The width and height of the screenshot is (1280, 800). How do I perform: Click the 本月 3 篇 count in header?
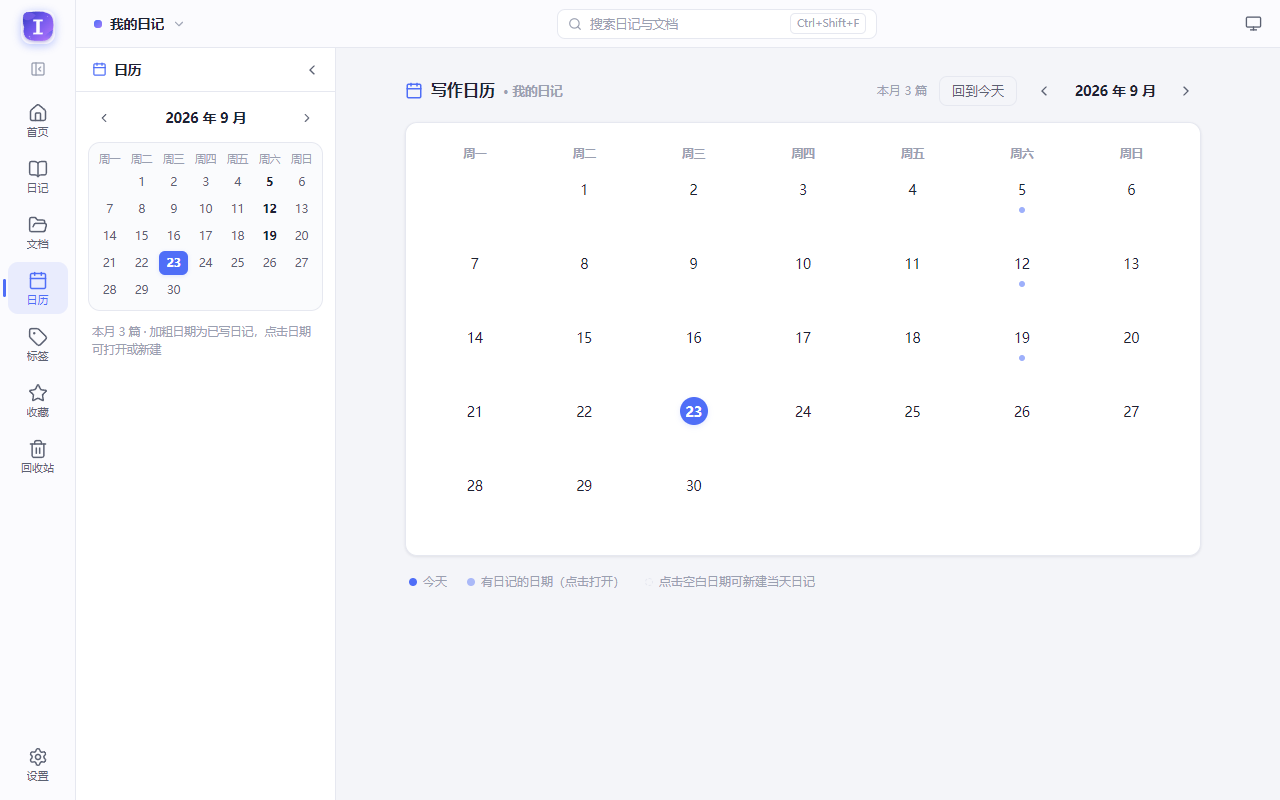click(x=902, y=91)
